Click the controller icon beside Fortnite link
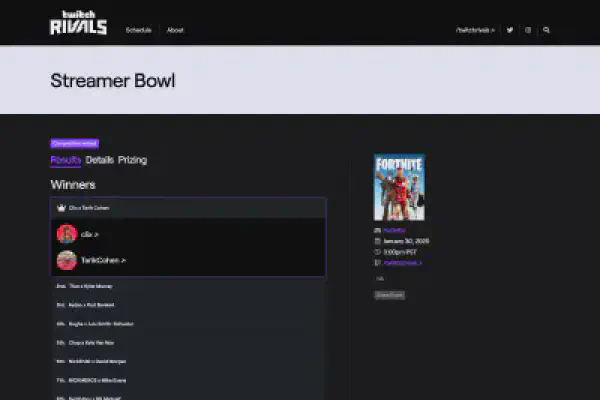Screen dimensions: 600x400 [x=377, y=230]
